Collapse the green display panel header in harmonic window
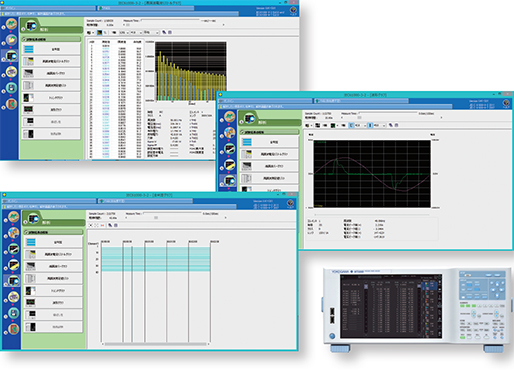 click(51, 39)
